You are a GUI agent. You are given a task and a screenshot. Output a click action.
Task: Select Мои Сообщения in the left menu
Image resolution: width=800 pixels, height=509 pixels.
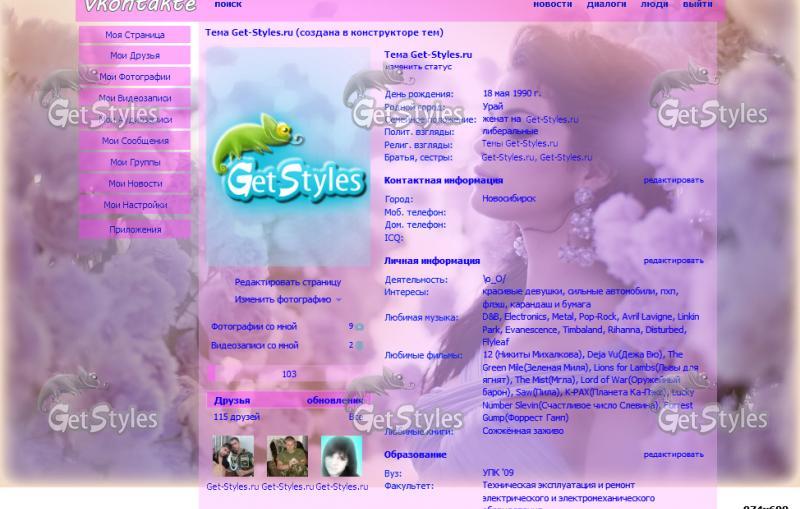[x=135, y=141]
